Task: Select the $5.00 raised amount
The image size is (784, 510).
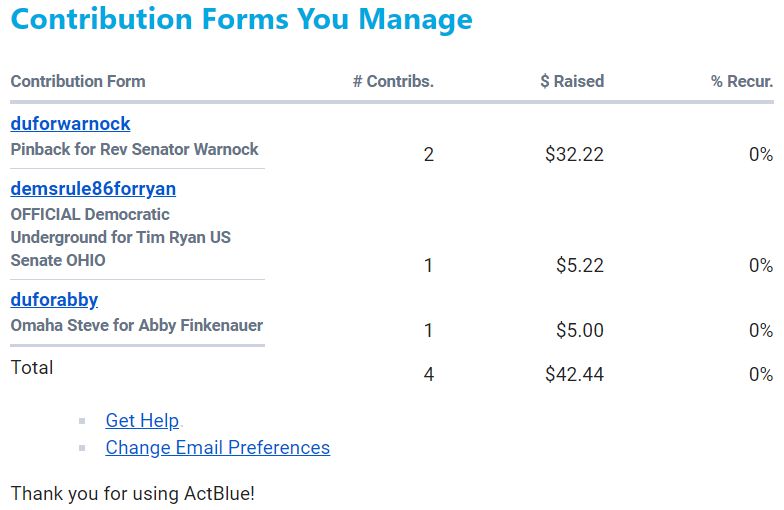Action: point(580,331)
